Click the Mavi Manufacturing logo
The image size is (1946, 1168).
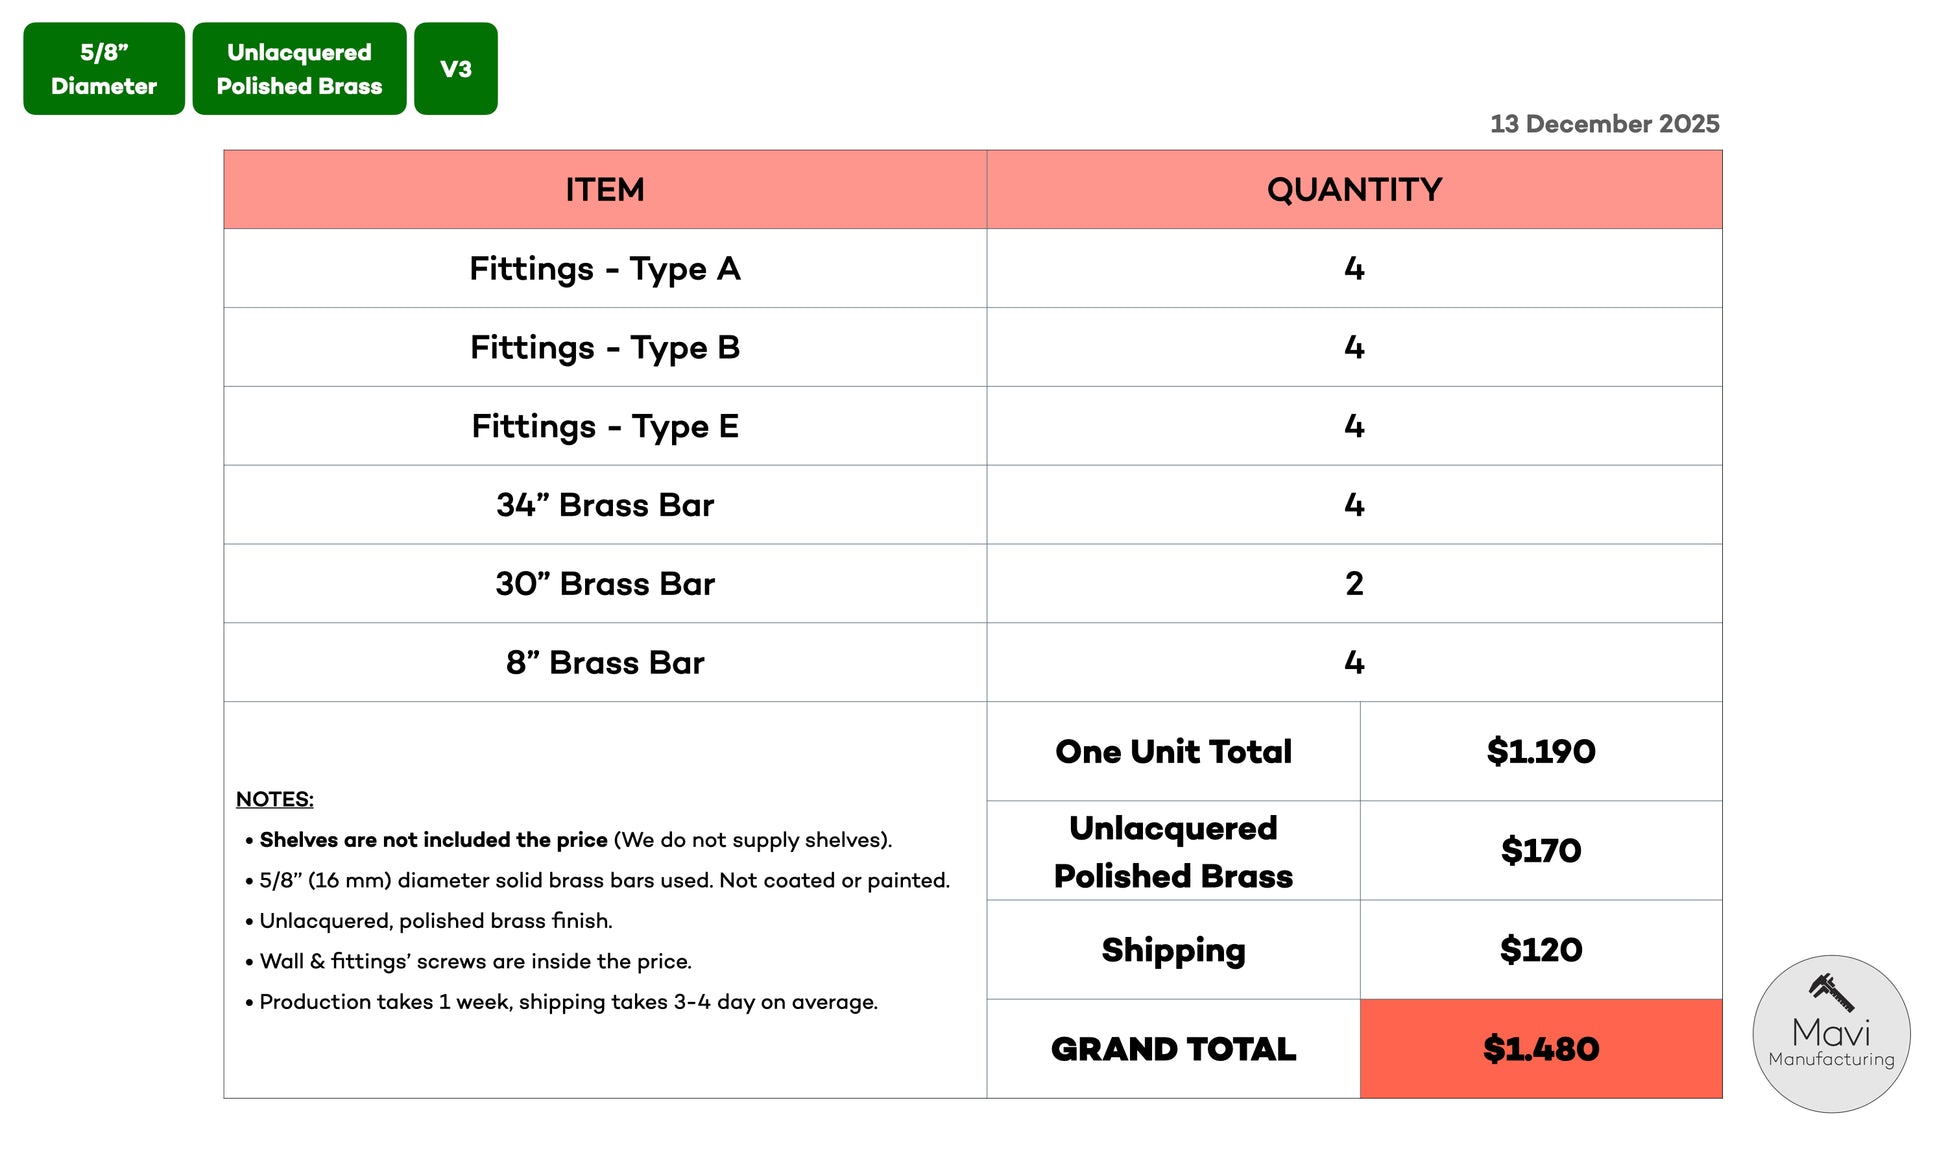[1830, 1034]
